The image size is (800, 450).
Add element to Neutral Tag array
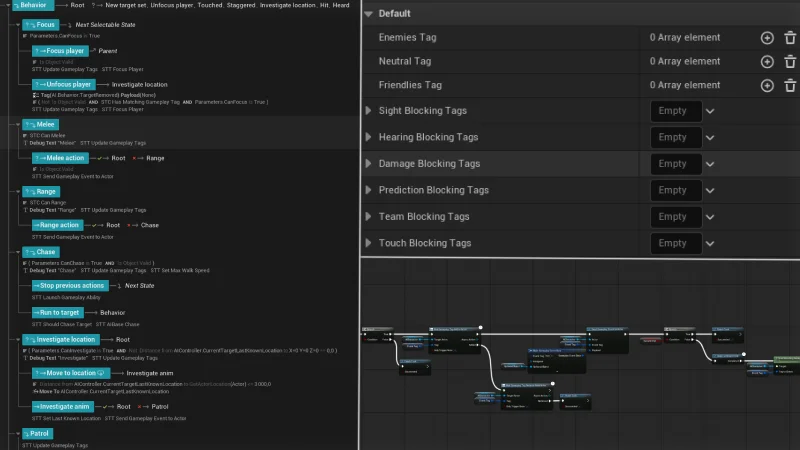(x=767, y=62)
